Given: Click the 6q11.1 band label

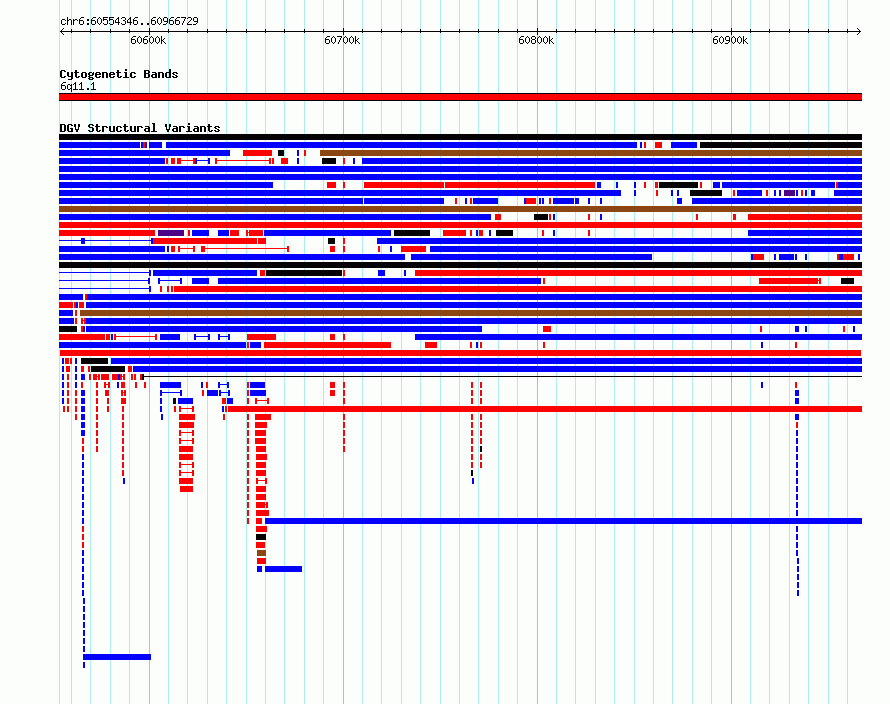Looking at the screenshot, I should [78, 86].
